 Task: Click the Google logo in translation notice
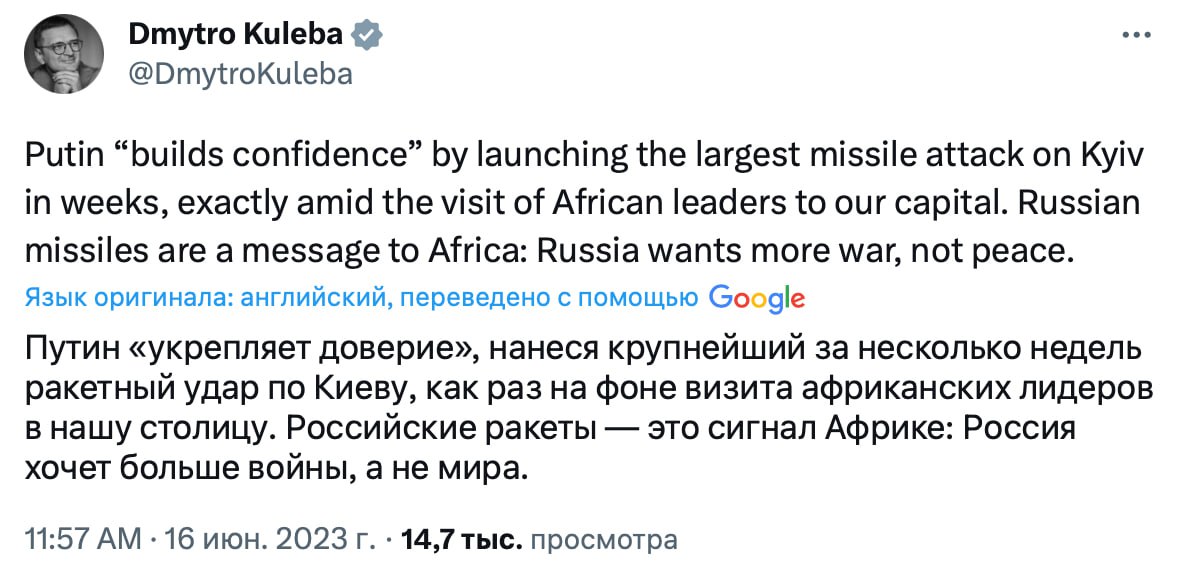(757, 297)
